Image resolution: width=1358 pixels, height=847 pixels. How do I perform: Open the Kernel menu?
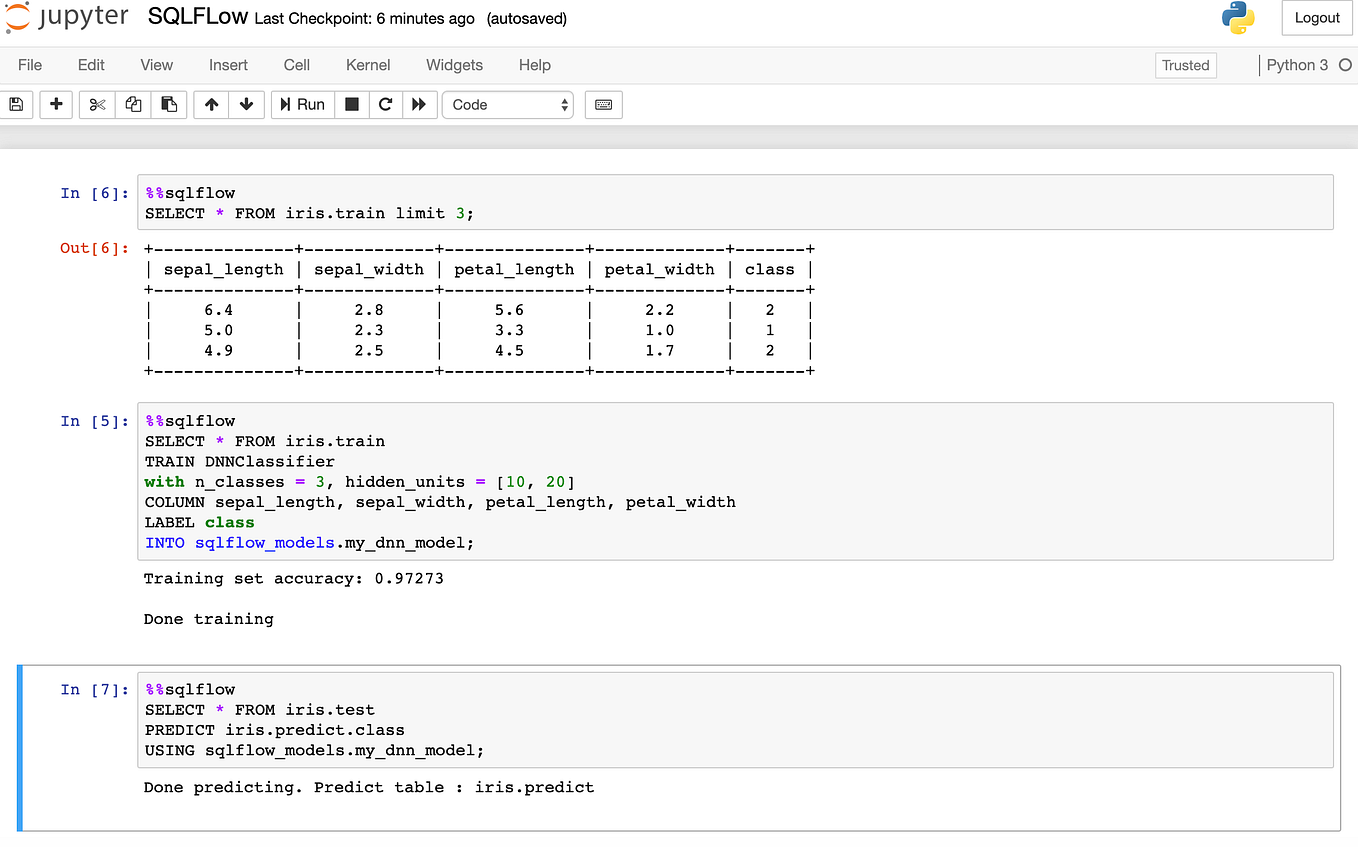(367, 65)
